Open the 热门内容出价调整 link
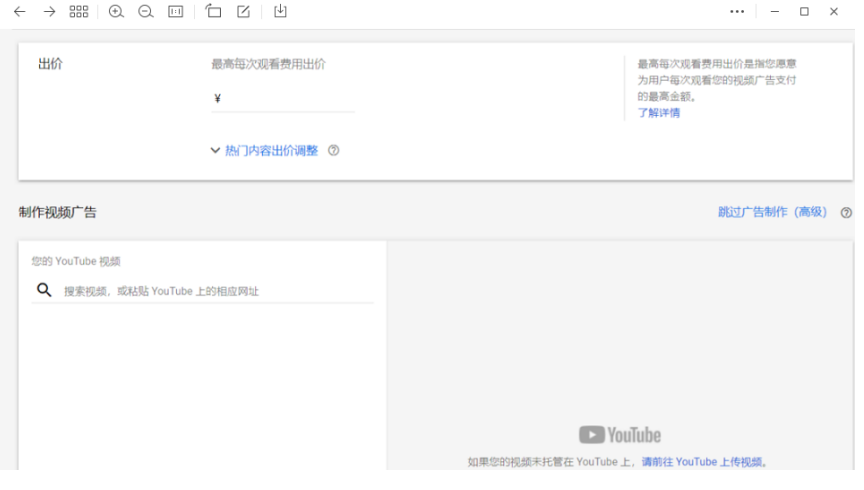Viewport: 864px width, 490px height. [x=272, y=150]
